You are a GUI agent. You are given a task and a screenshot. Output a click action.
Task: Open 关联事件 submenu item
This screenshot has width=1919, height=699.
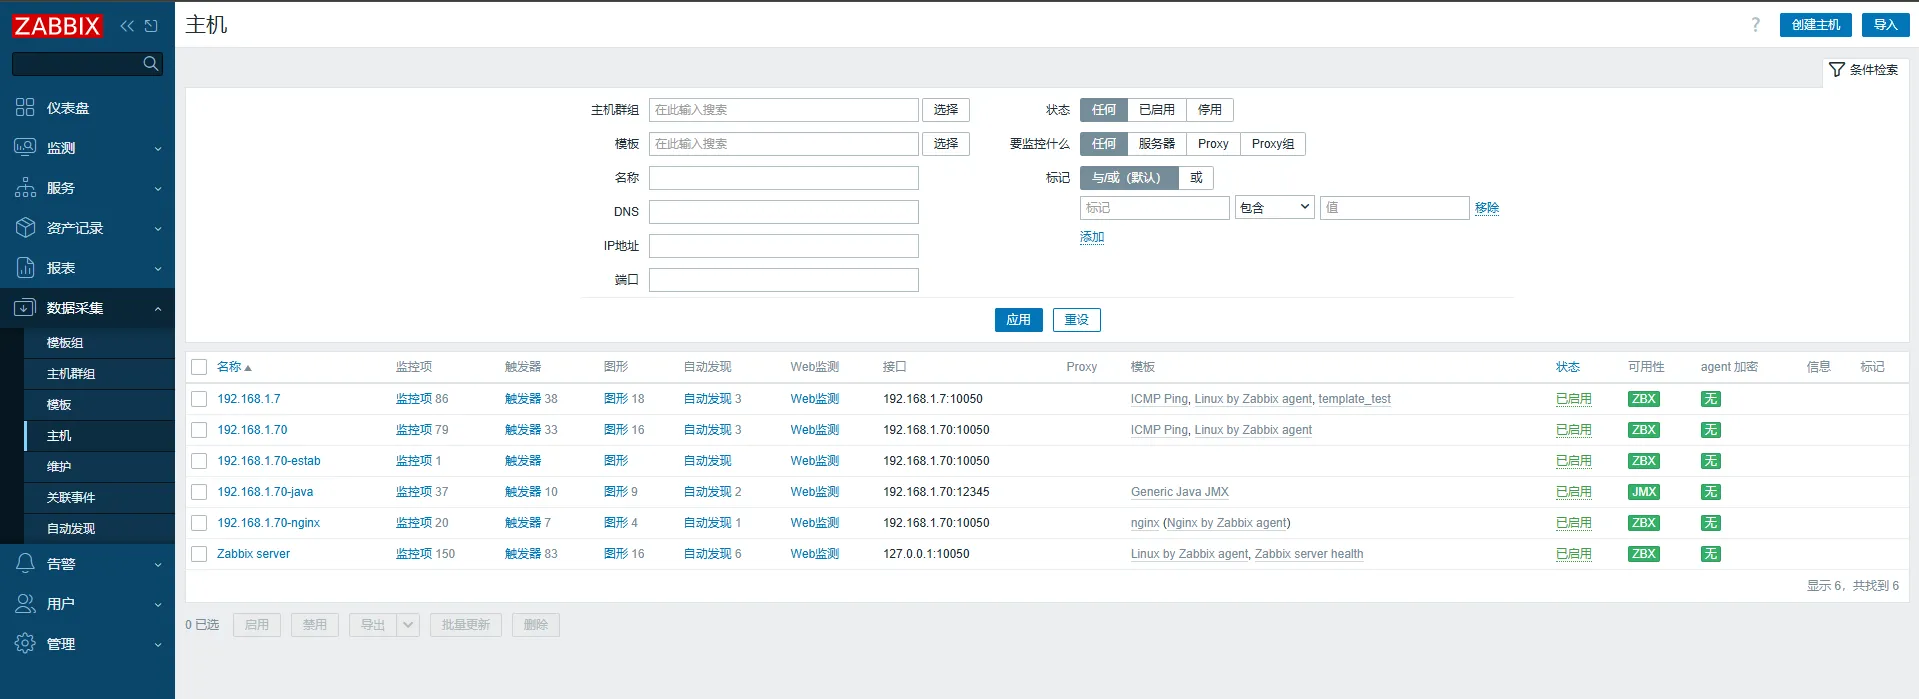99,498
